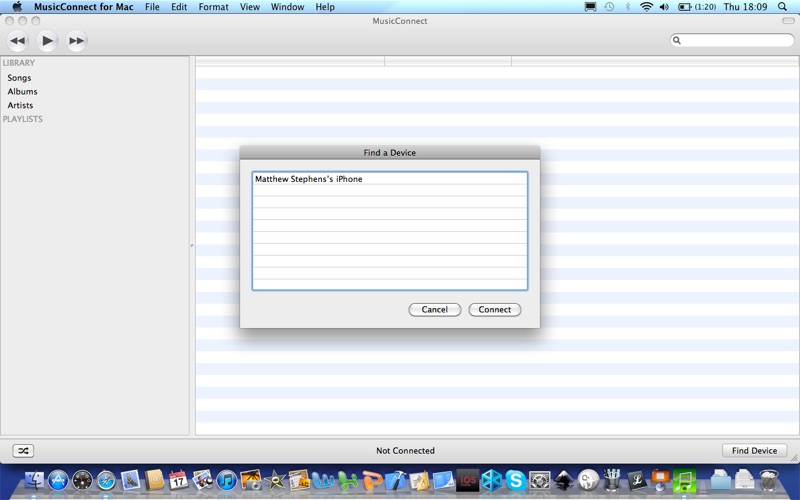The image size is (800, 500).
Task: Open the Edit menu
Action: click(179, 7)
